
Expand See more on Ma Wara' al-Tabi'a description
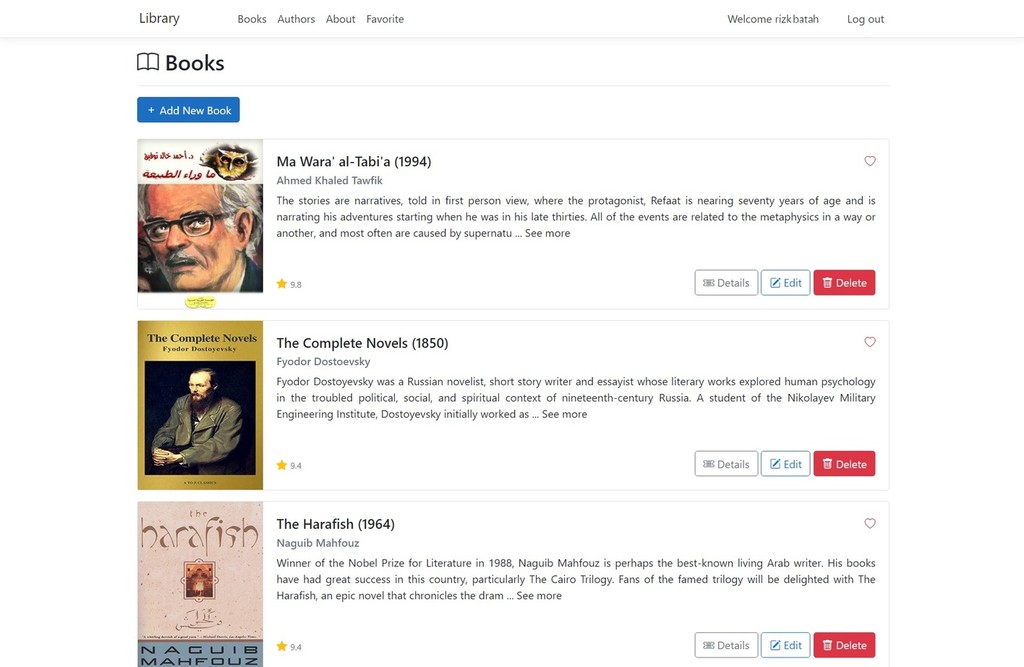[x=547, y=233]
